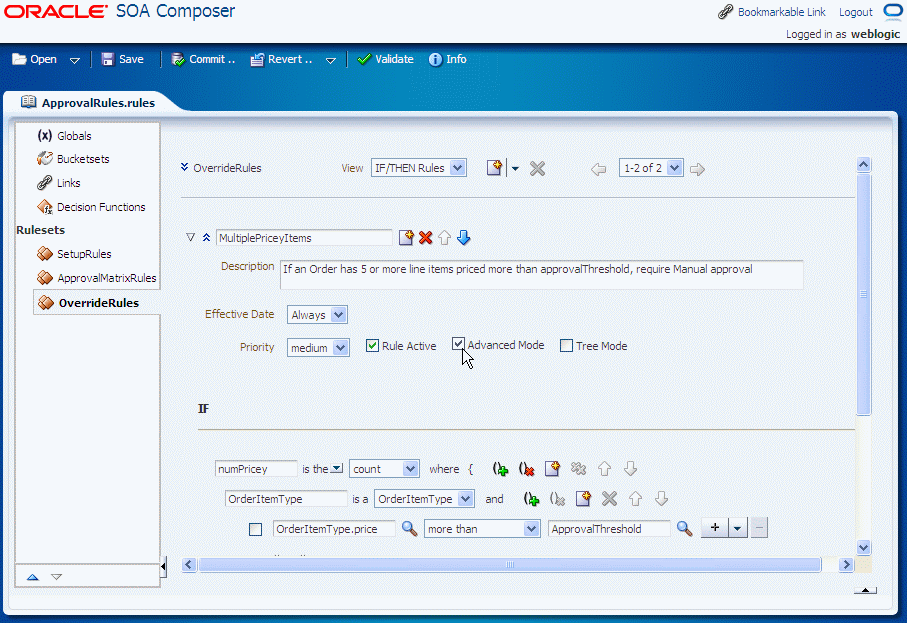Click the horizontal scrollbar right arrow
The width and height of the screenshot is (907, 623).
[846, 565]
